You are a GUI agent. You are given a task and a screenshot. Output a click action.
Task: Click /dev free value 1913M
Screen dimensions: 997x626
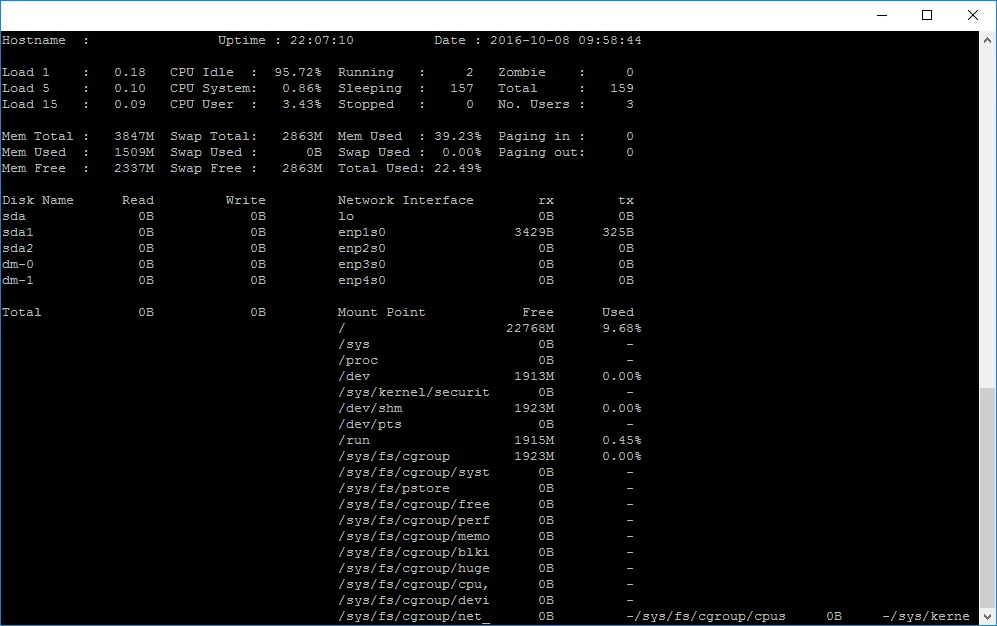coord(533,376)
